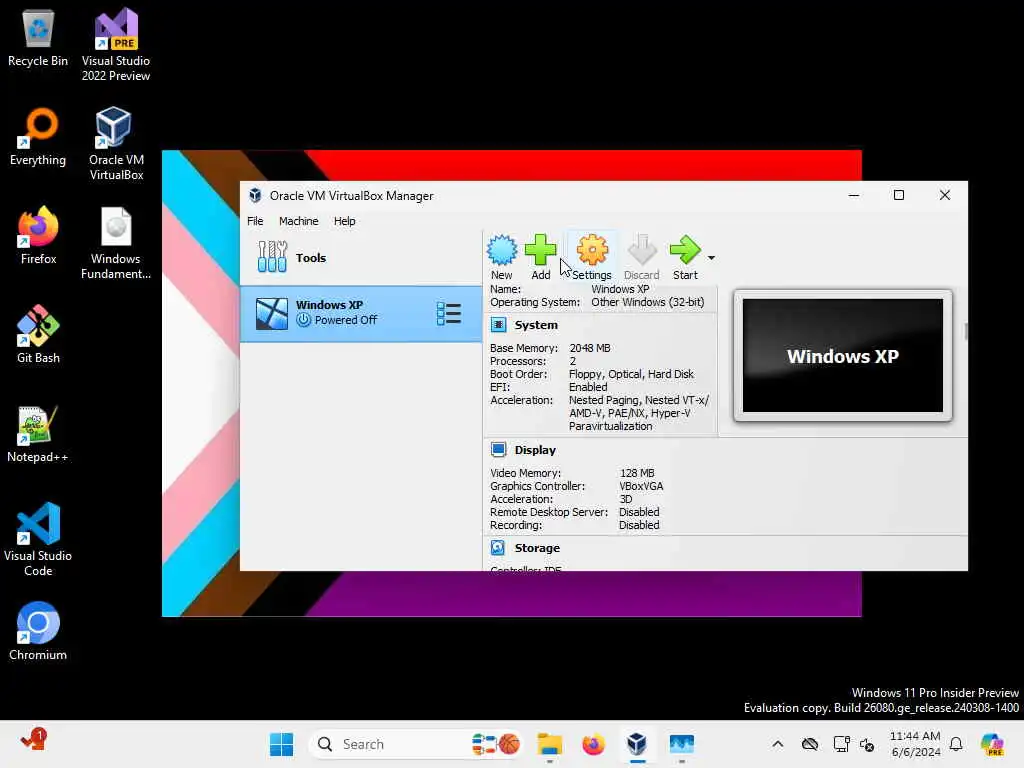
Task: Open the Settings gear in VirtualBox toolbar
Action: pyautogui.click(x=592, y=257)
